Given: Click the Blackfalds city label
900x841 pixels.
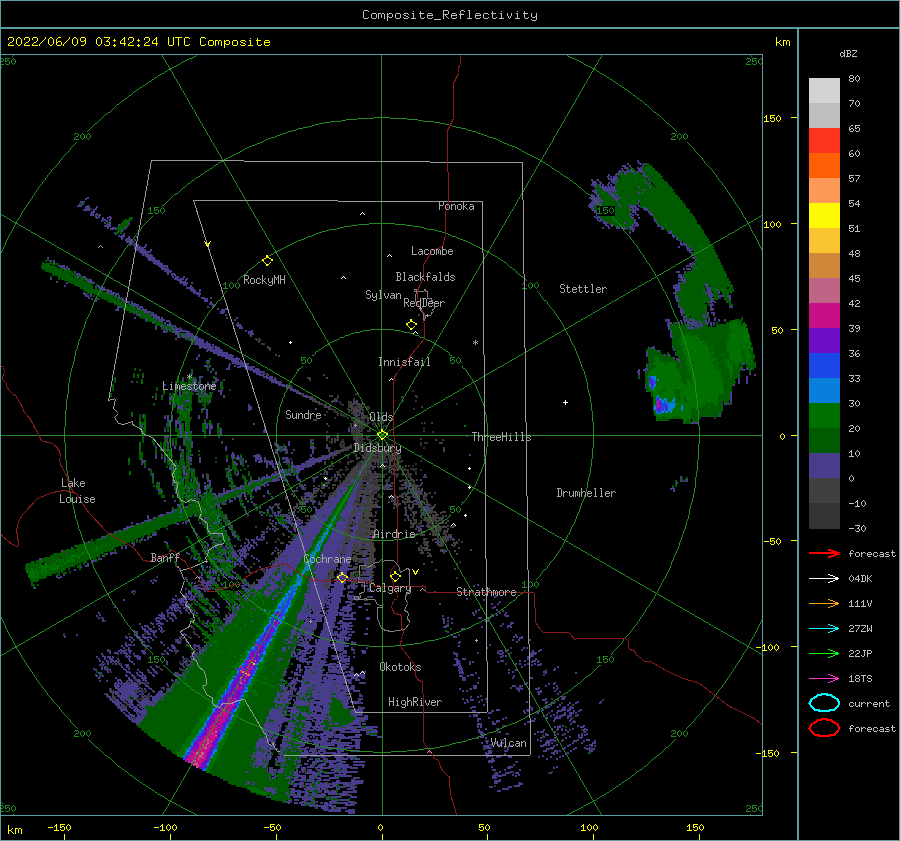Looking at the screenshot, I should point(425,277).
